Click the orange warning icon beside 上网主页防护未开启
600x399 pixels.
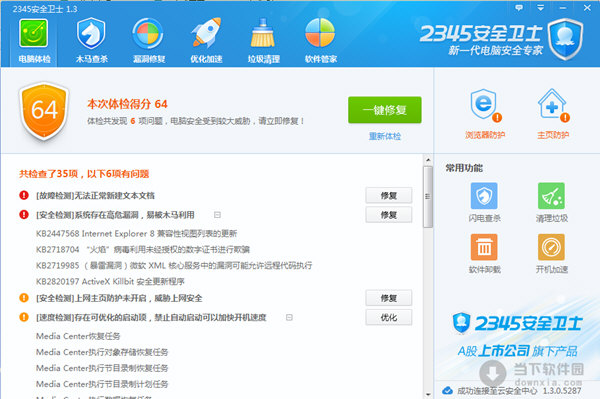pos(24,298)
